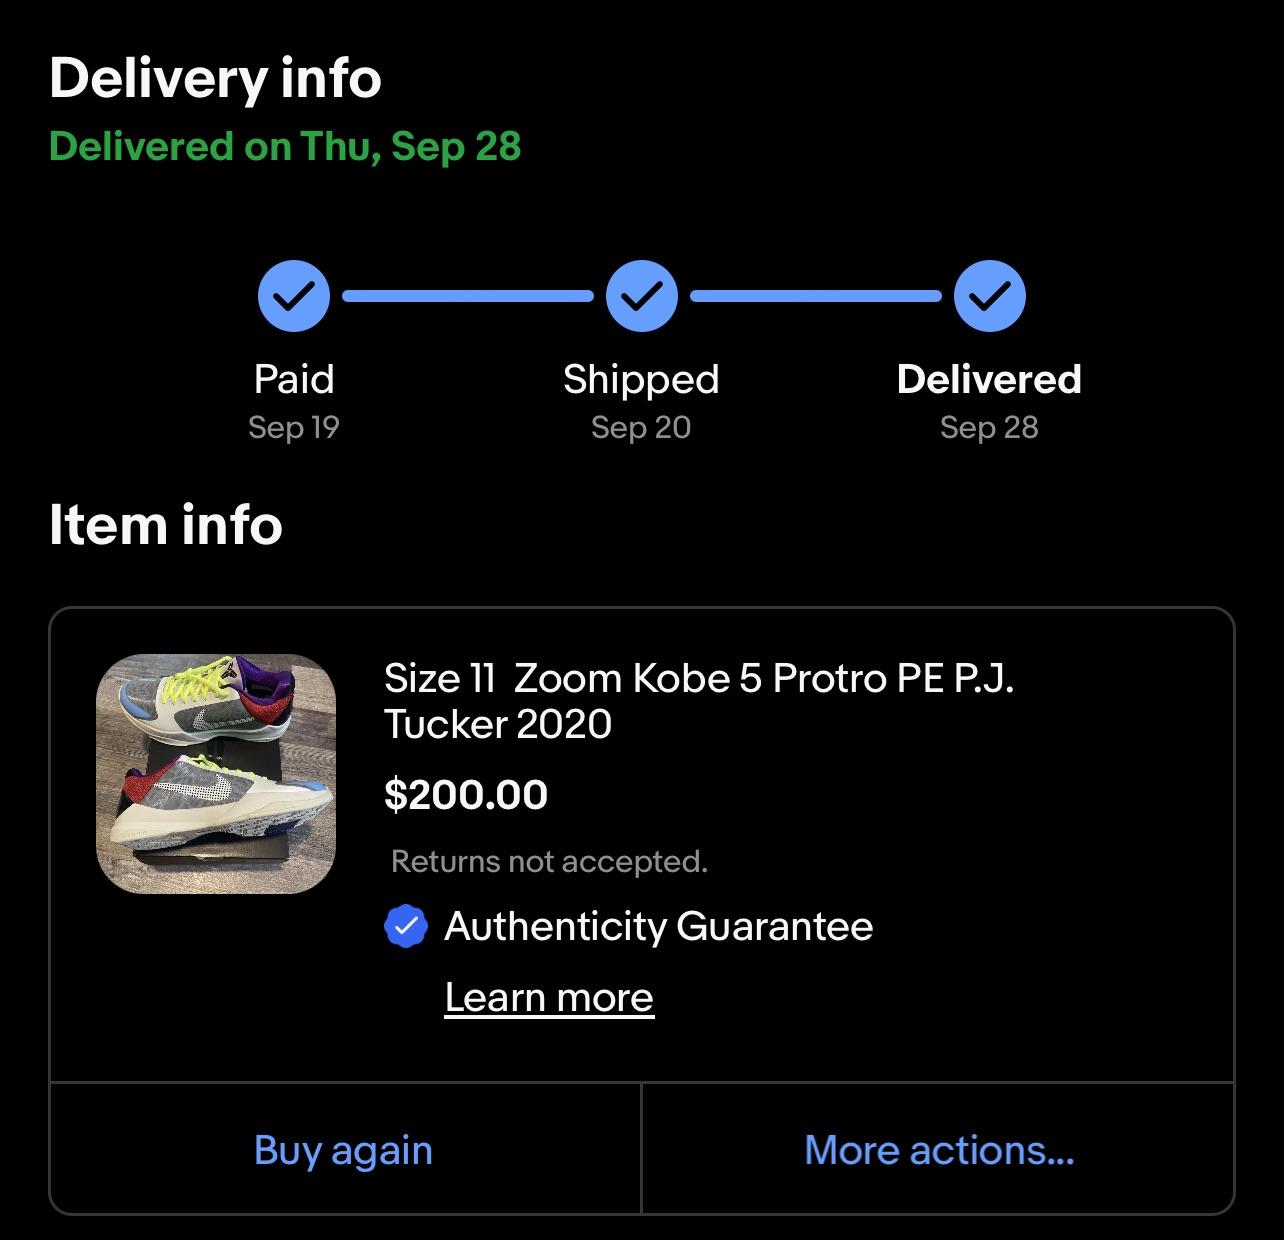Select the Authenticity Guarantee badge icon

pos(404,927)
